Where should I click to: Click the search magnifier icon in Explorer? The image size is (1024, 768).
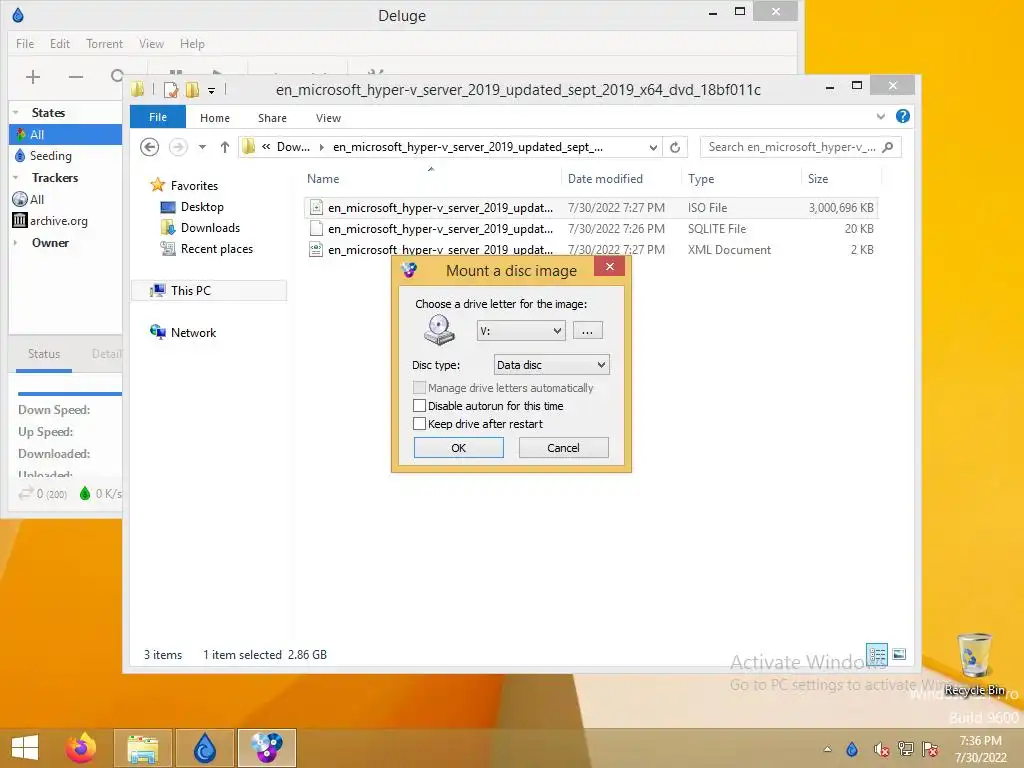pos(888,147)
